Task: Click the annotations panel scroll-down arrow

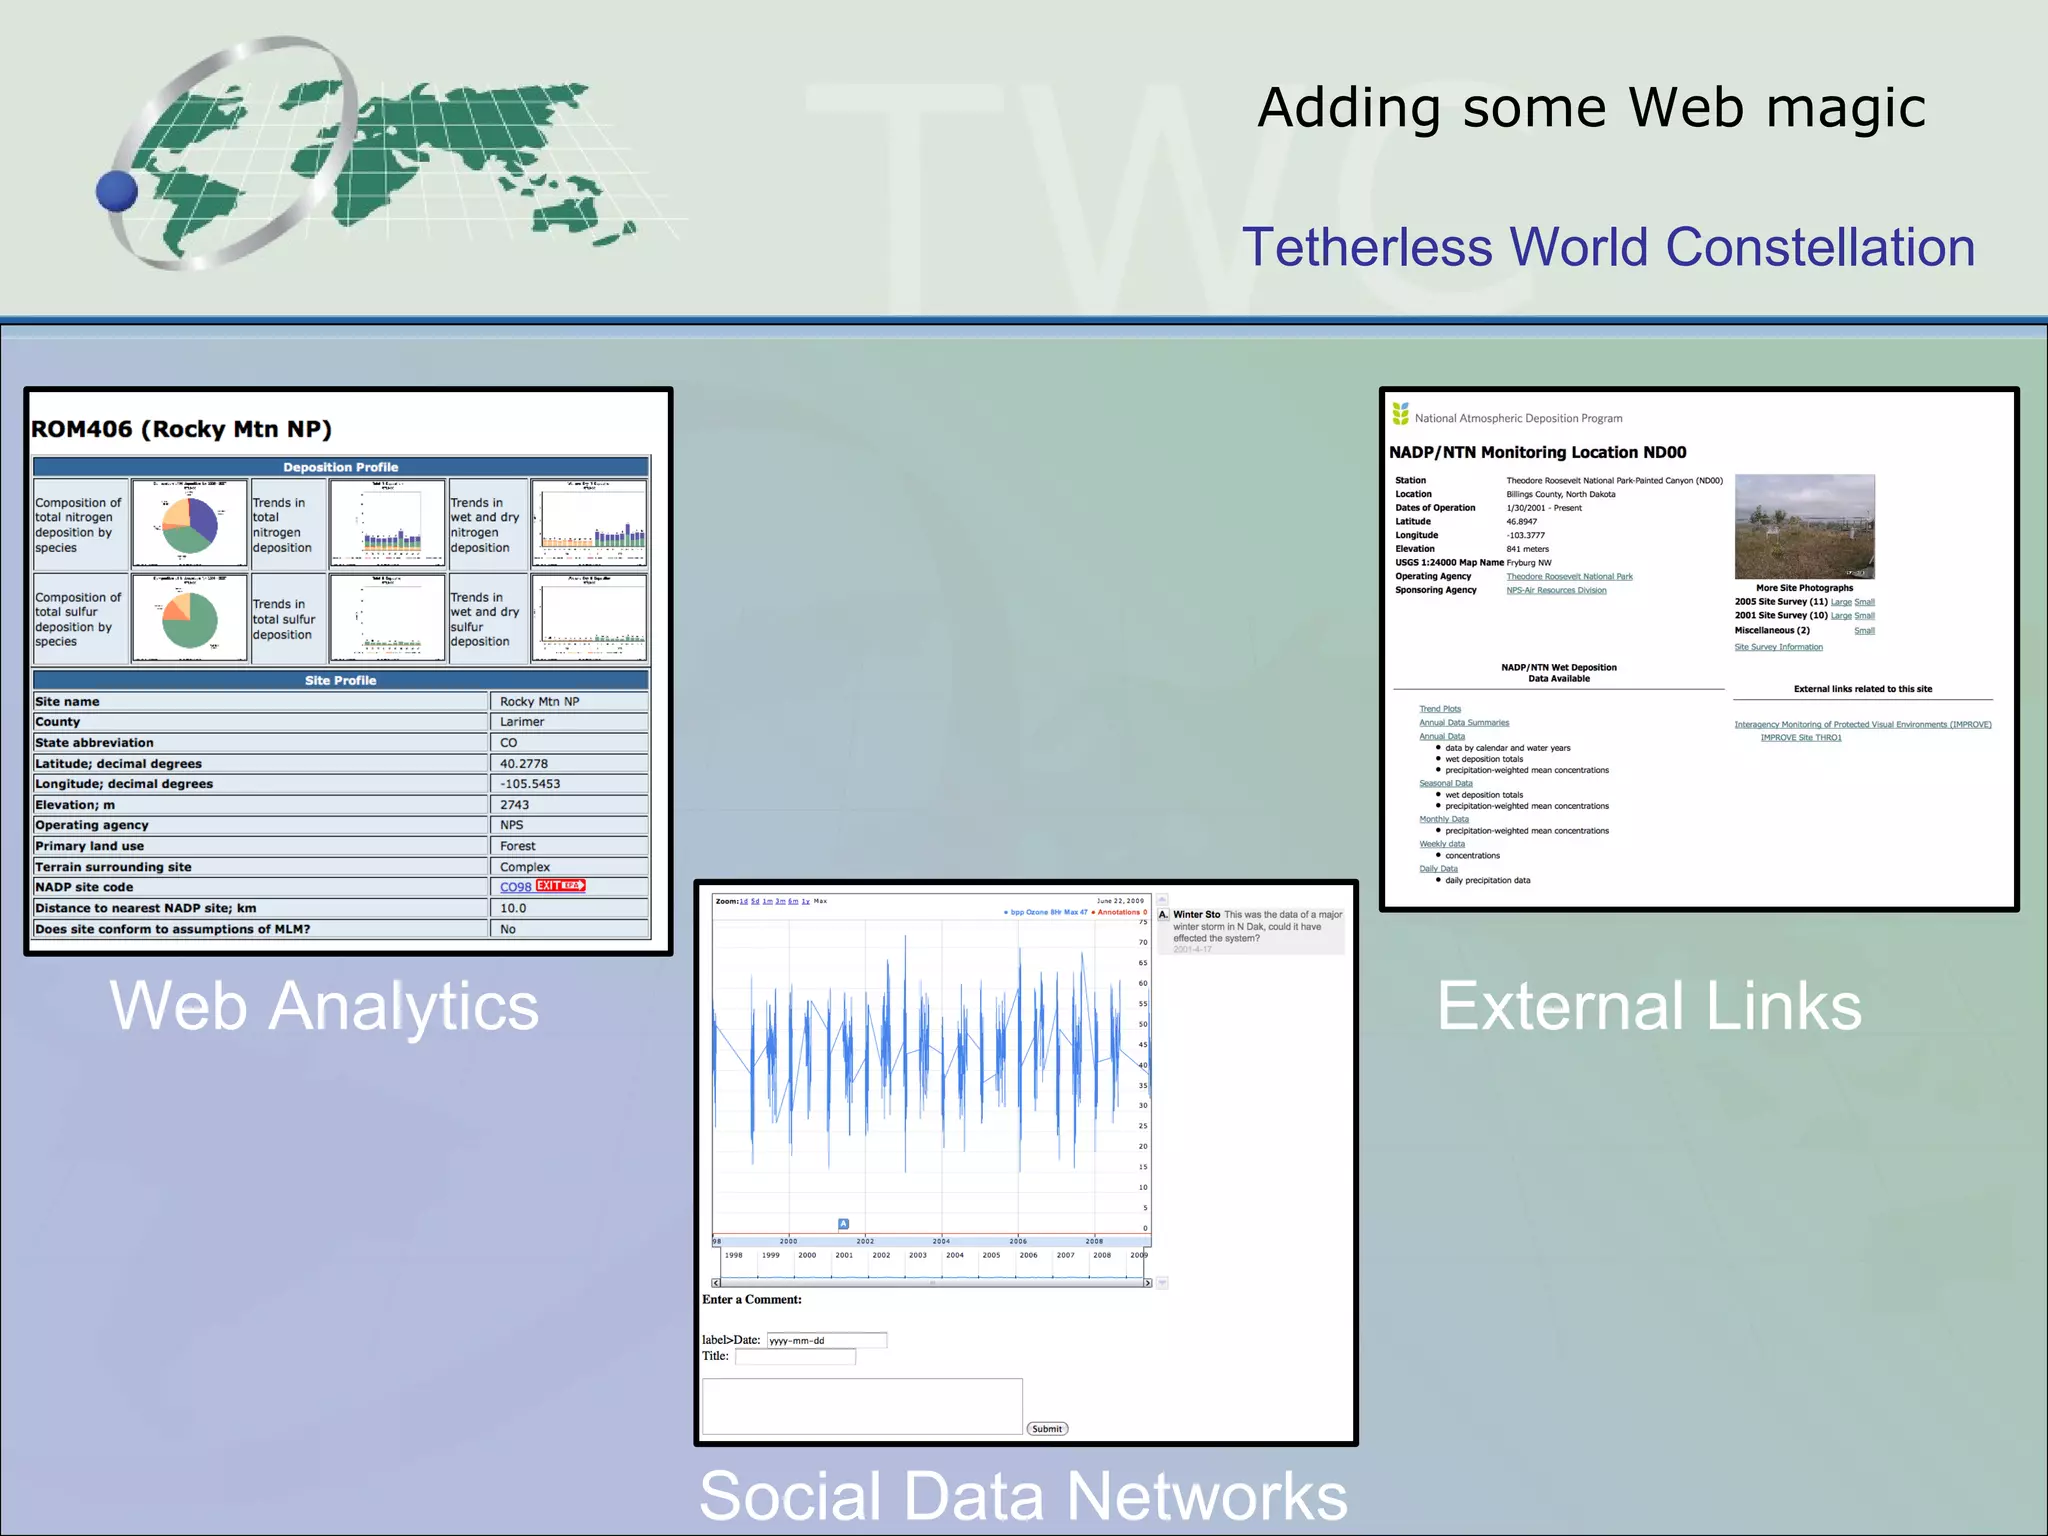Action: coord(1162,1283)
